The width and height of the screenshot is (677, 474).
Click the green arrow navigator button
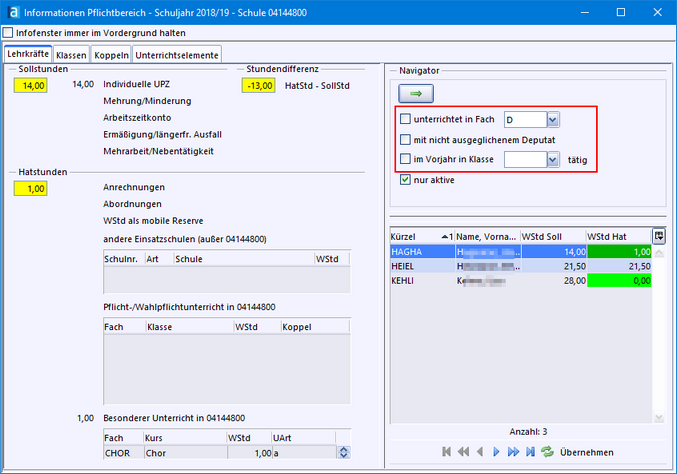[414, 91]
